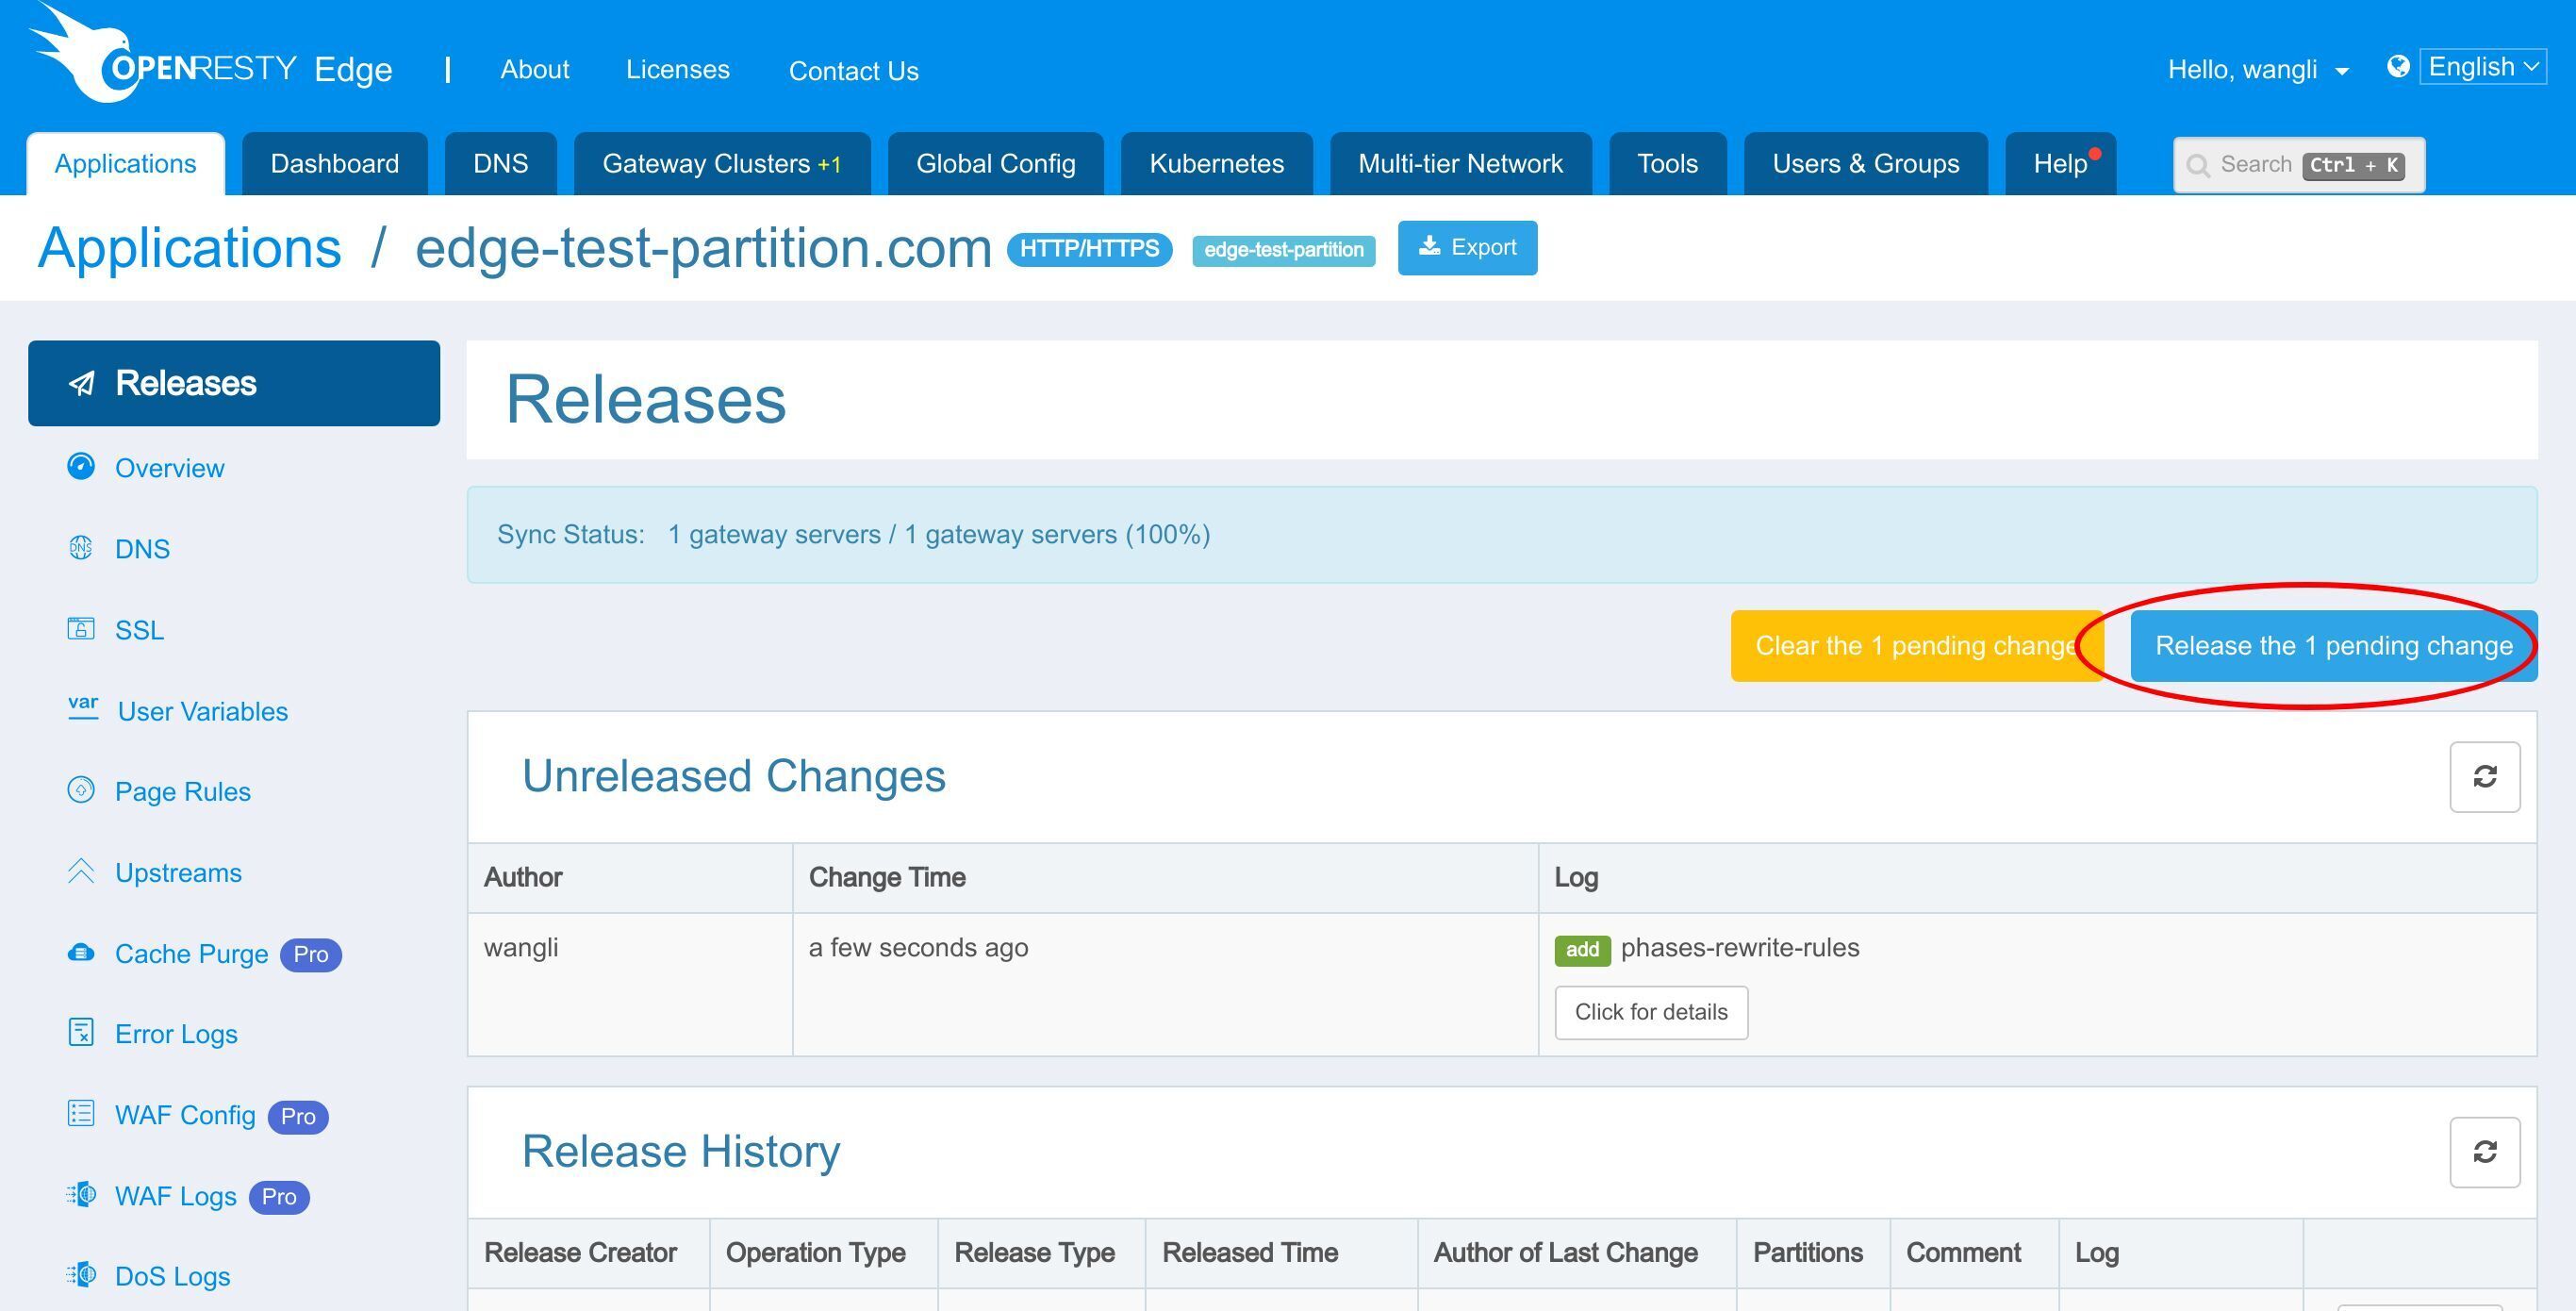The width and height of the screenshot is (2576, 1311).
Task: Click the Click for details button
Action: click(x=1651, y=1013)
